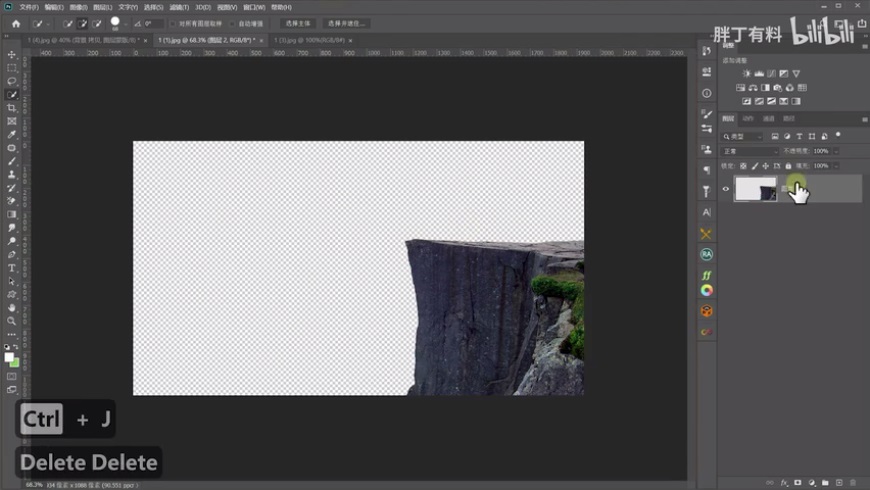The width and height of the screenshot is (870, 490).
Task: Click the foreground color swatch
Action: 9,357
